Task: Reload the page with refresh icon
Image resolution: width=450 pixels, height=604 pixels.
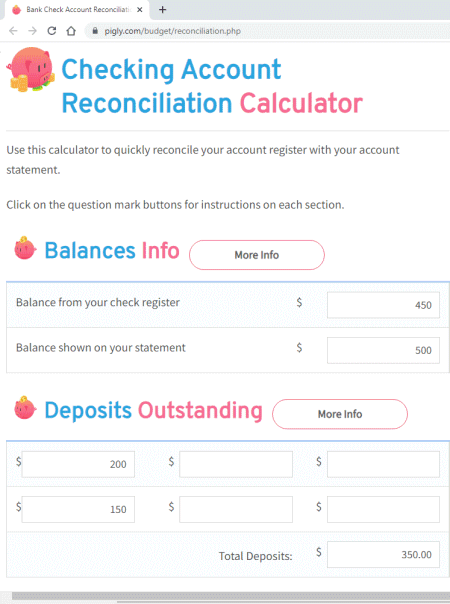Action: pyautogui.click(x=52, y=31)
